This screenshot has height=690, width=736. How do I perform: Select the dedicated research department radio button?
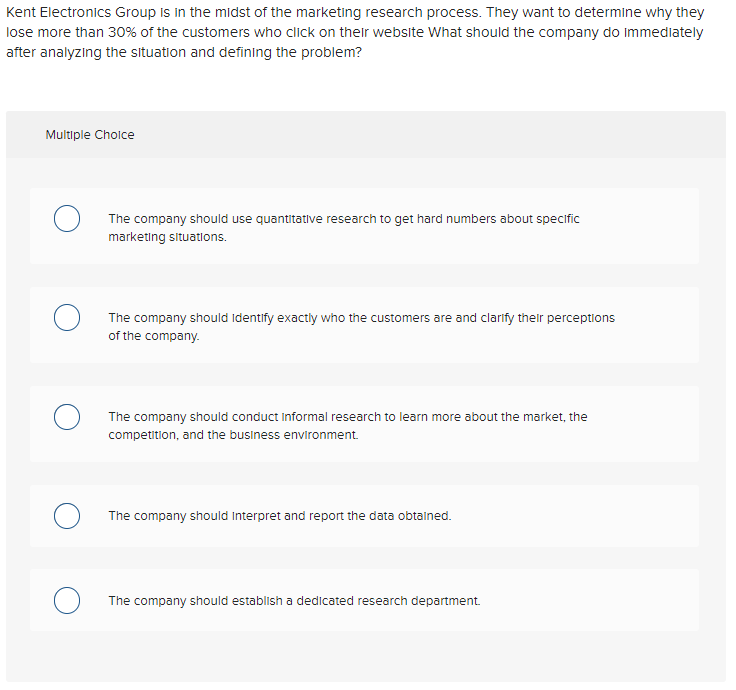(67, 600)
